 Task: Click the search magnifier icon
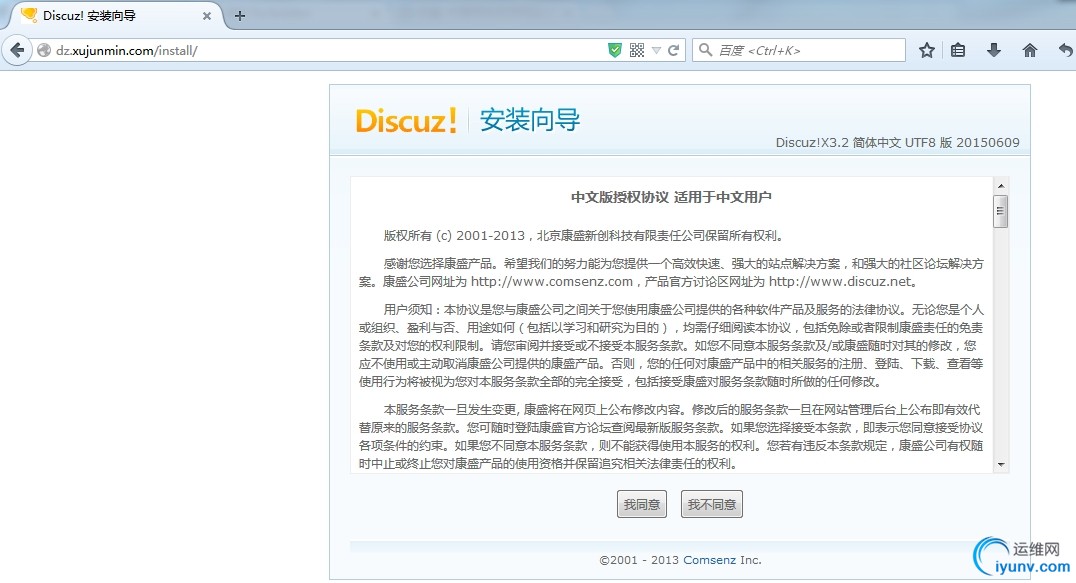coord(705,50)
